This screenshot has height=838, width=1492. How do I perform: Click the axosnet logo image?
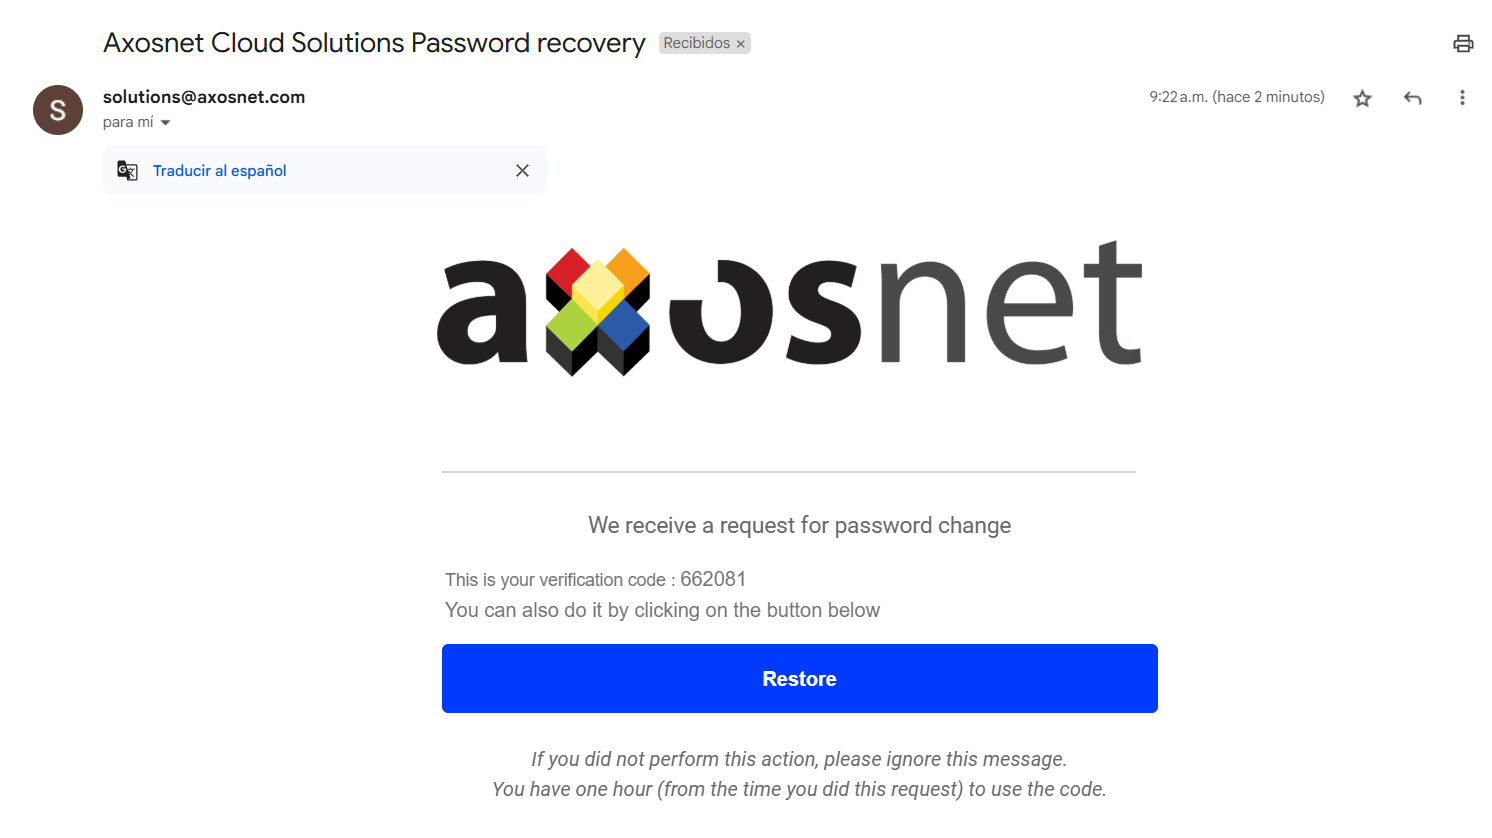click(x=790, y=308)
